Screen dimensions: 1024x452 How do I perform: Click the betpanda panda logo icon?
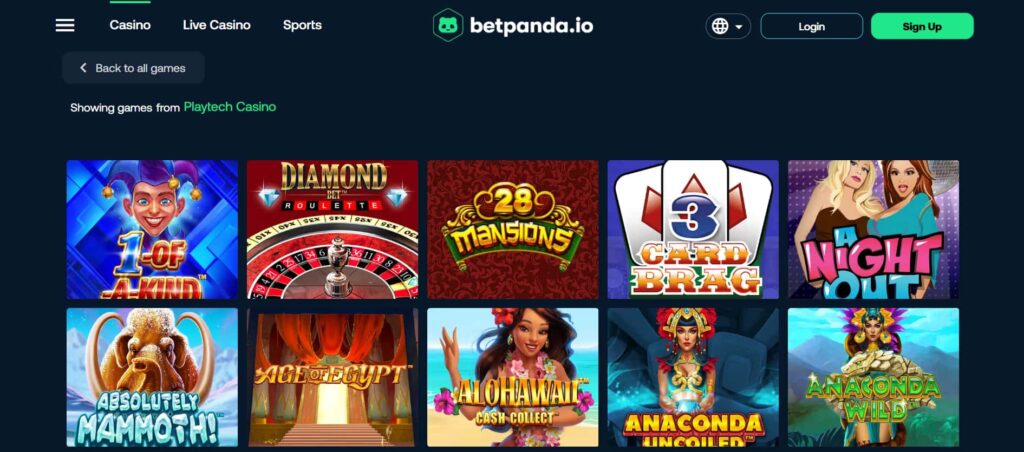(x=448, y=25)
